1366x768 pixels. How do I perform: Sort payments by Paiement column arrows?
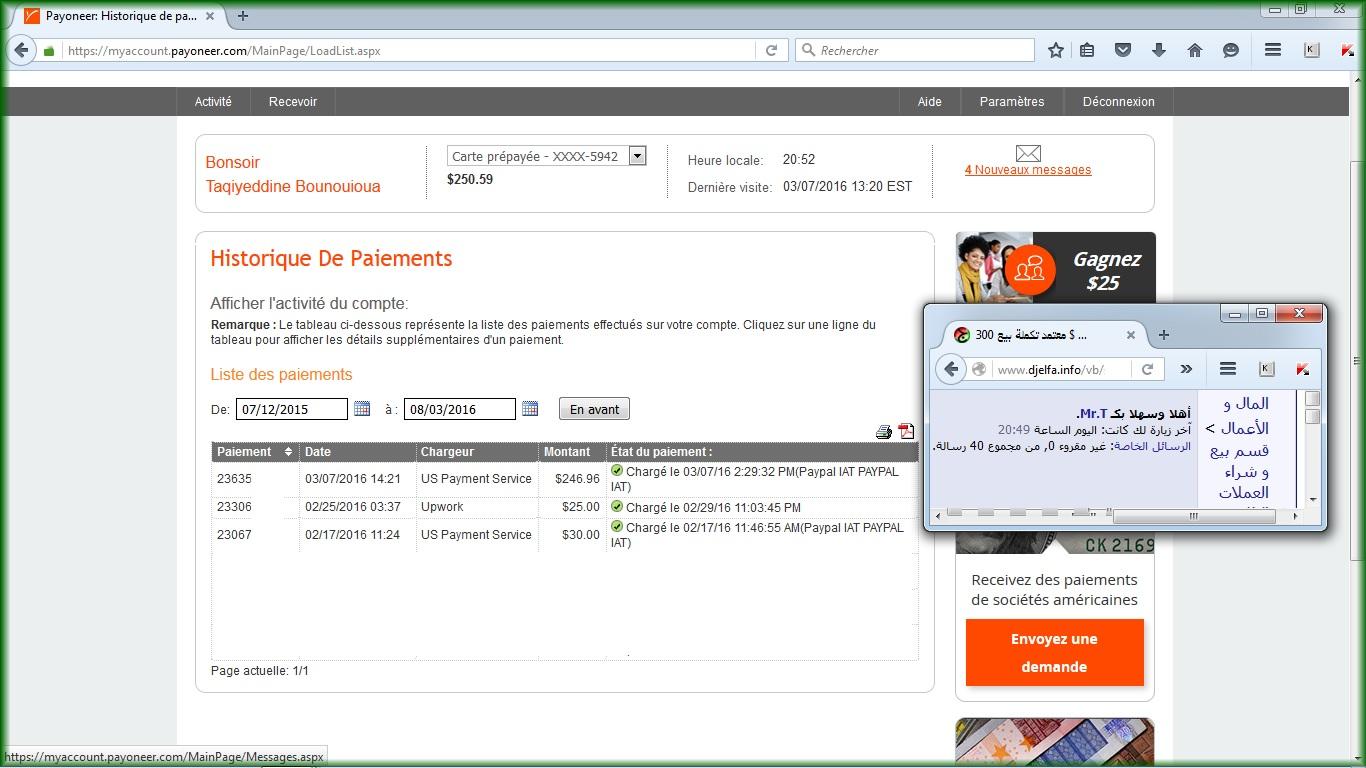point(288,452)
